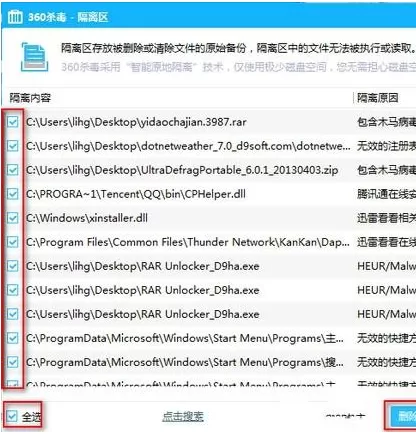The width and height of the screenshot is (416, 434).
Task: Toggle checkbox for Thunder Network\KanKan row
Action: click(13, 242)
